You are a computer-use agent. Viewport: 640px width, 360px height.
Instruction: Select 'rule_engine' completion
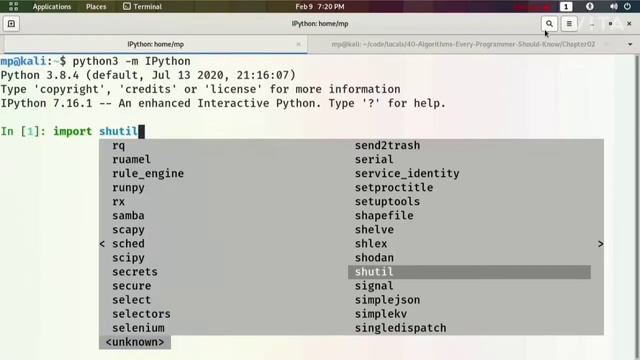148,173
